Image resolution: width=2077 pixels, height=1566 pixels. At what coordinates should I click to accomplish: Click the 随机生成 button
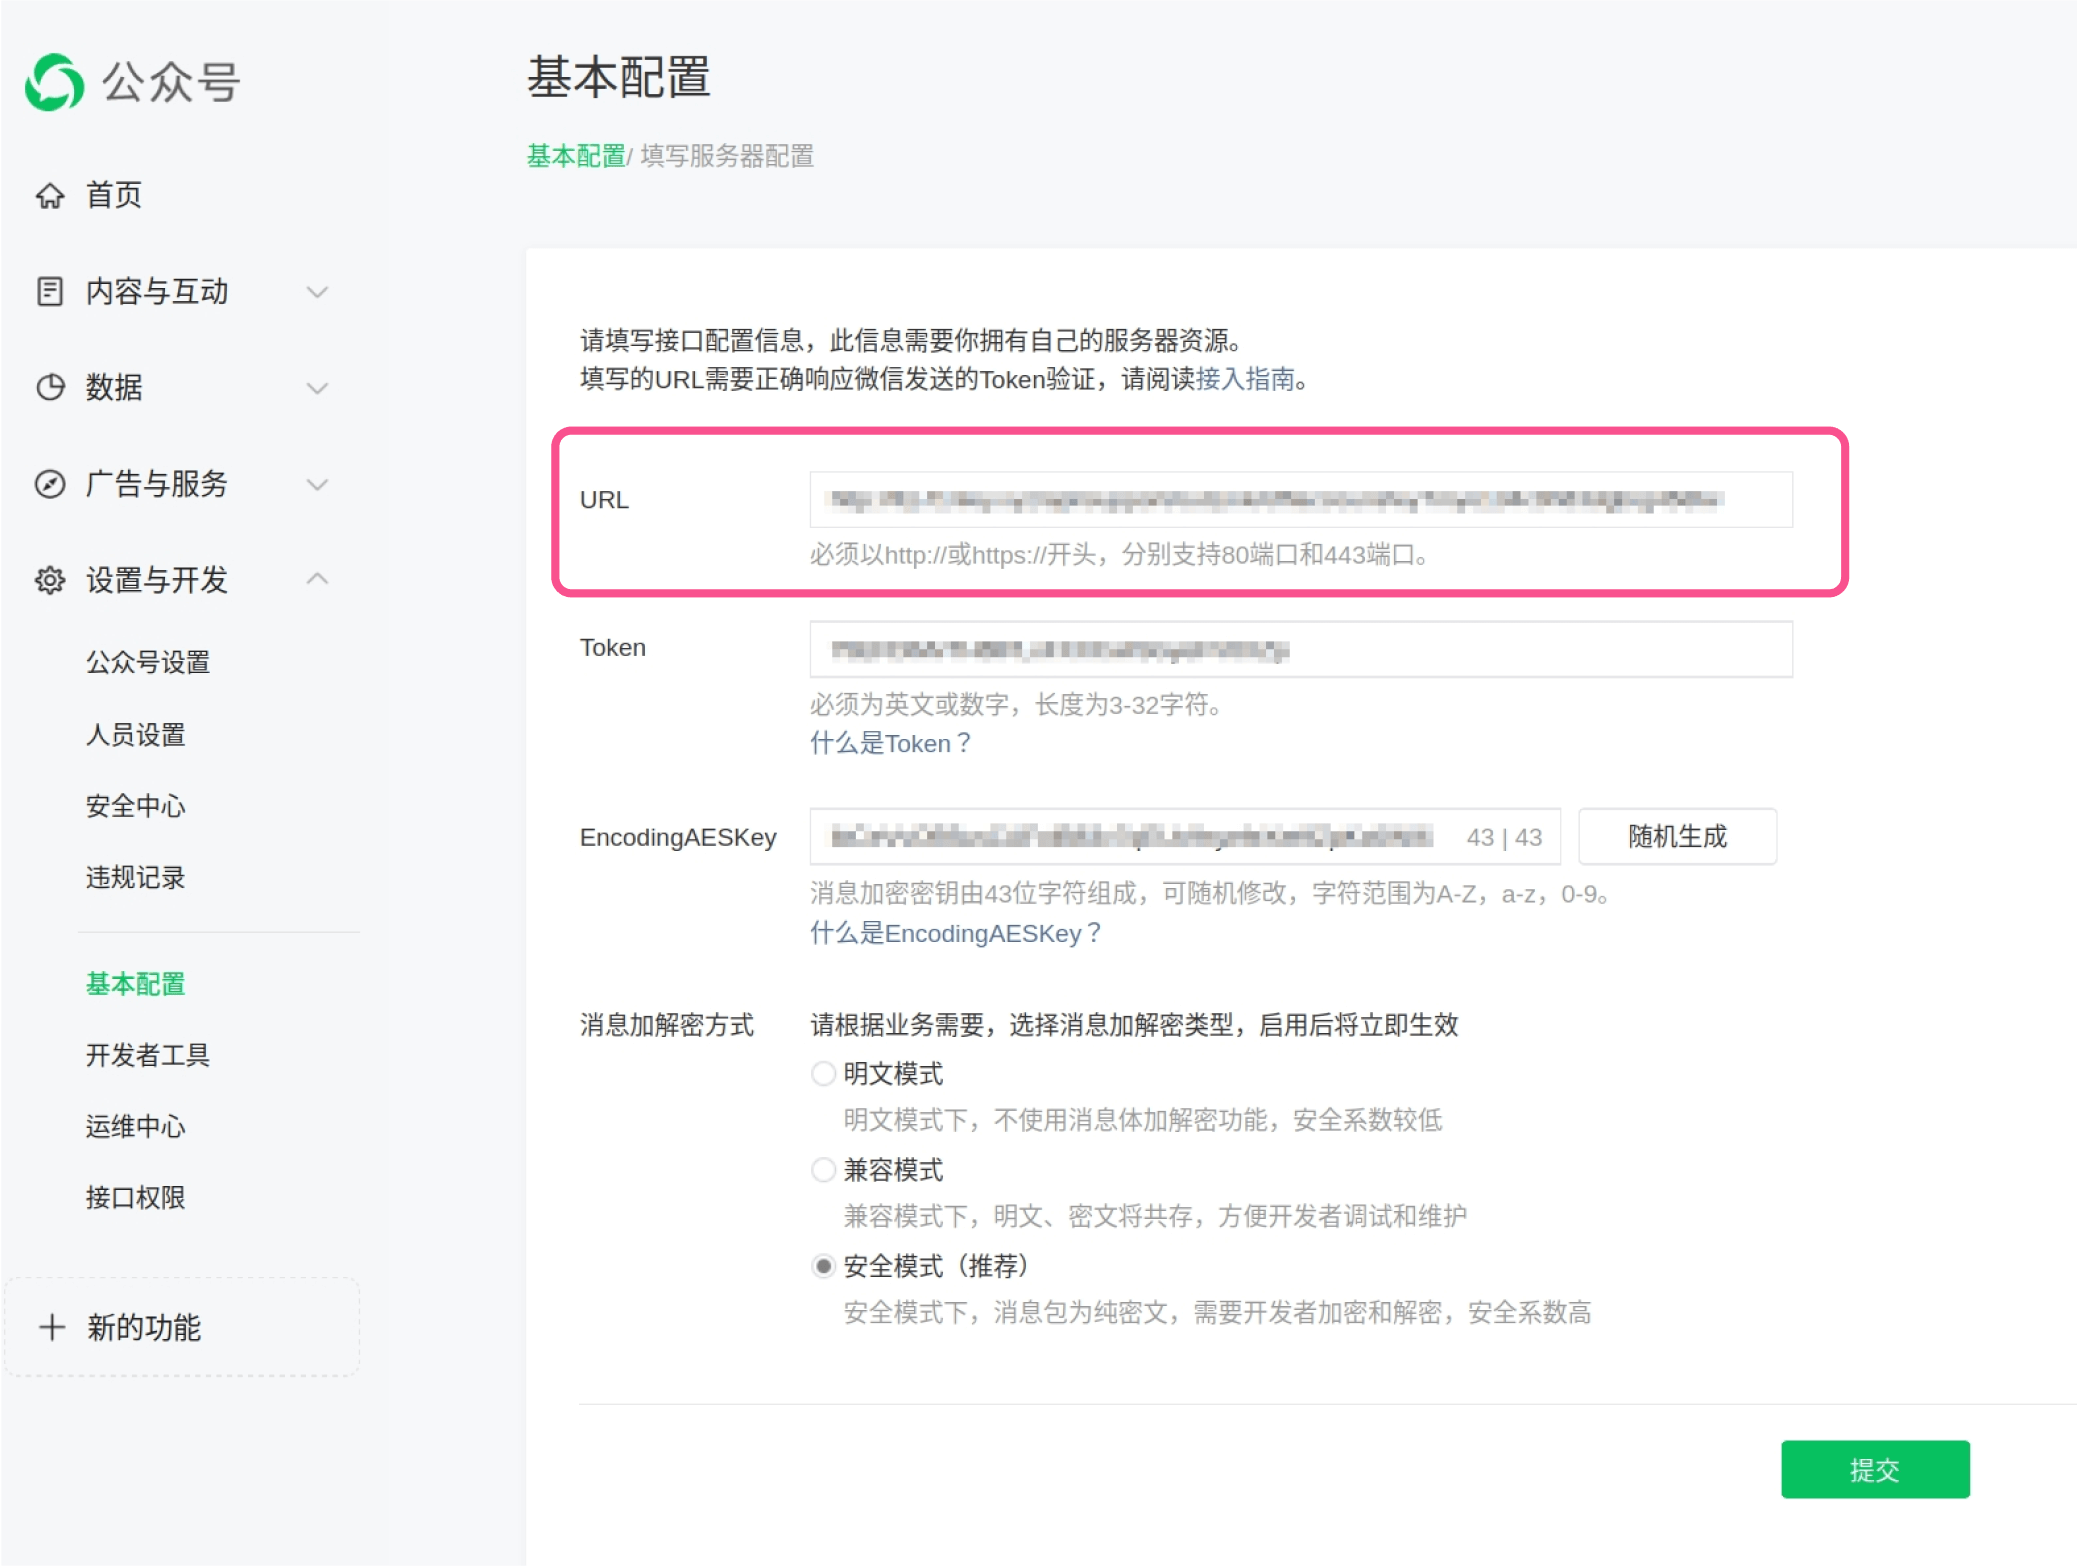[x=1676, y=836]
